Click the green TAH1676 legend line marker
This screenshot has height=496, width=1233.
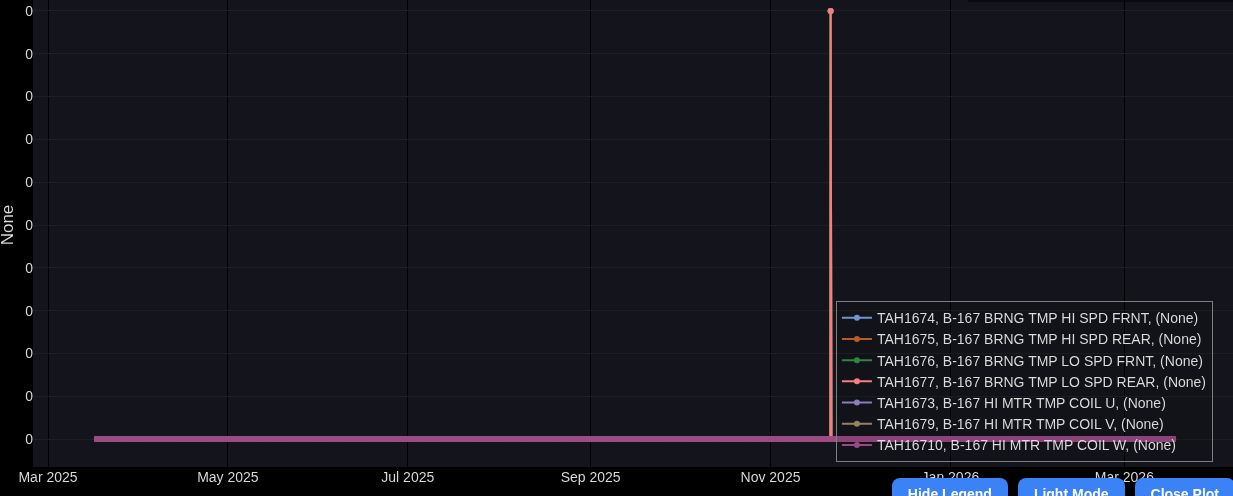(857, 361)
